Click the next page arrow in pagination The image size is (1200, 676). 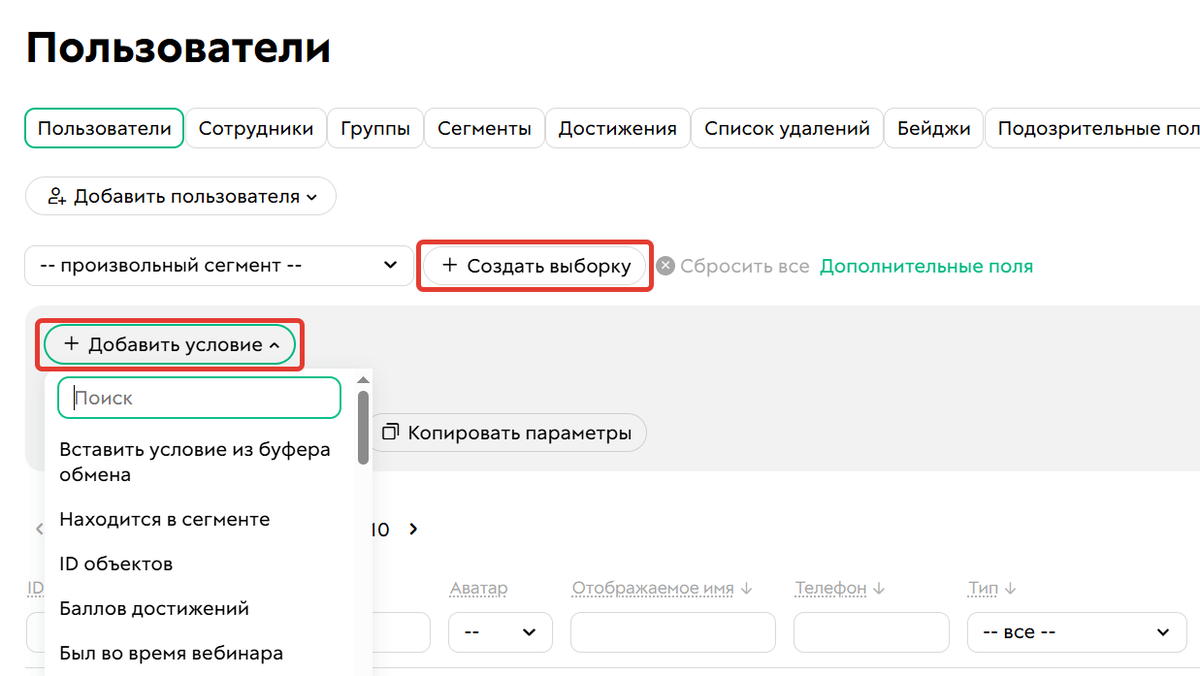click(x=413, y=529)
